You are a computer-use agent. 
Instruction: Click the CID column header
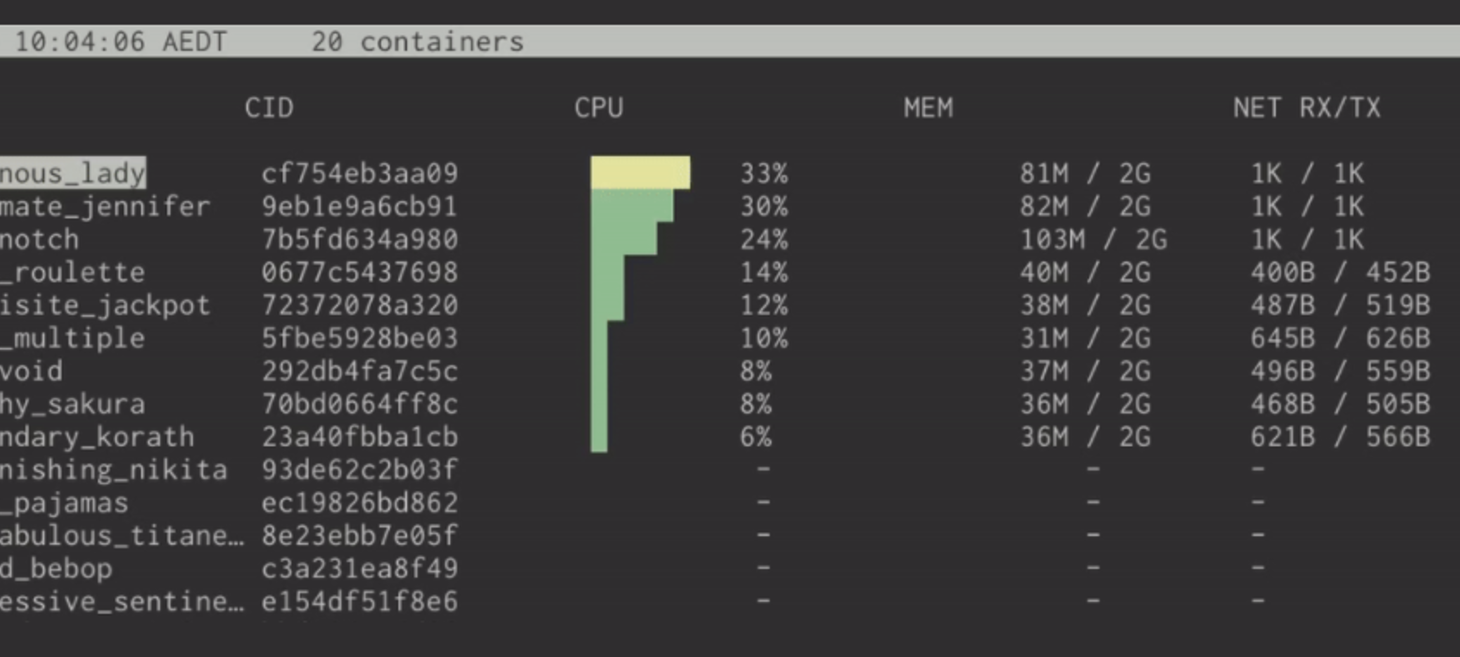click(269, 108)
